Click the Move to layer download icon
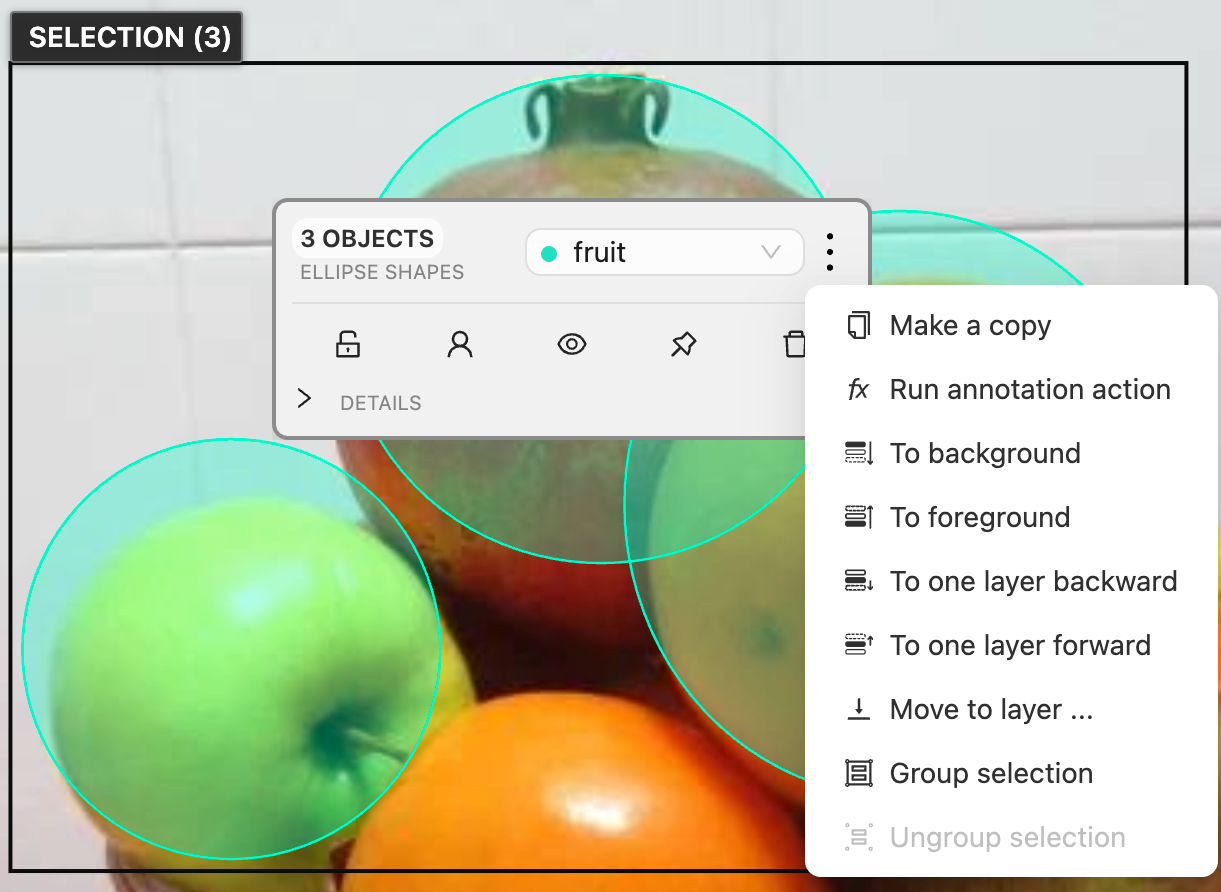1221x892 pixels. [858, 710]
